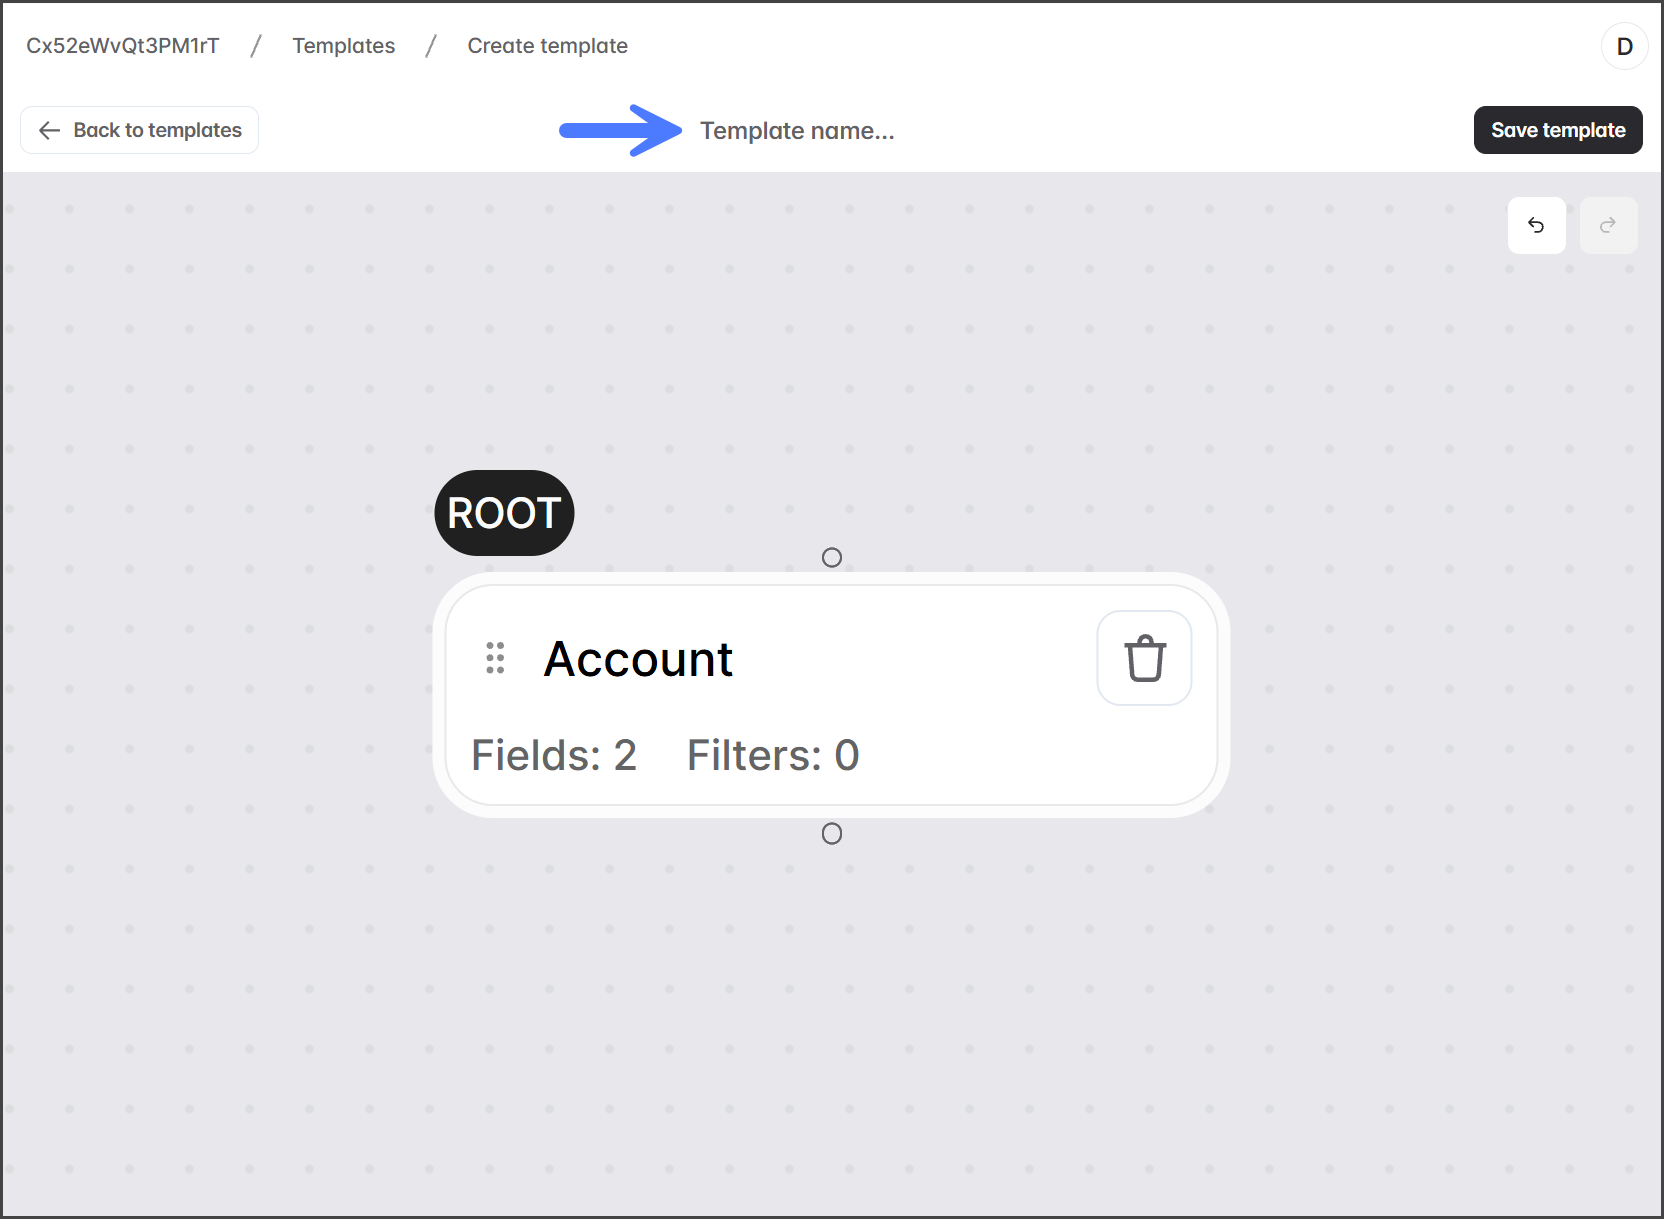Click the blue arrow pointing to Template name
Viewport: 1664px width, 1219px height.
tap(620, 130)
